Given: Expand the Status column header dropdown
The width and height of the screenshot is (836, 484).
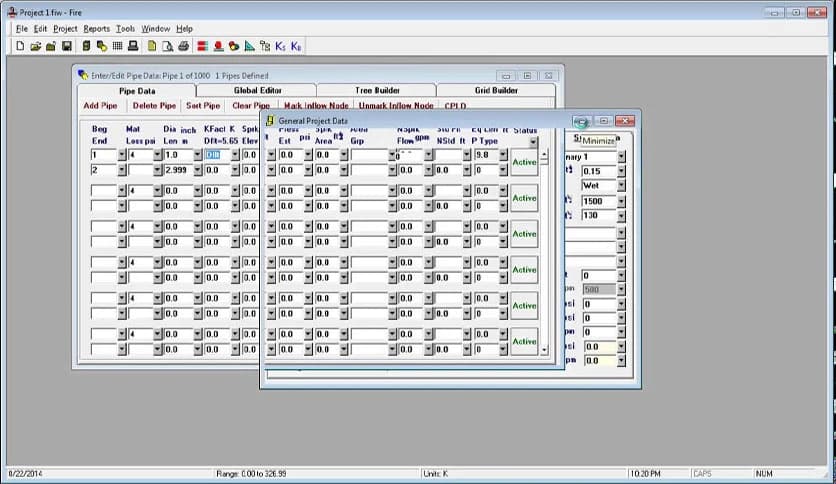Looking at the screenshot, I should 533,142.
